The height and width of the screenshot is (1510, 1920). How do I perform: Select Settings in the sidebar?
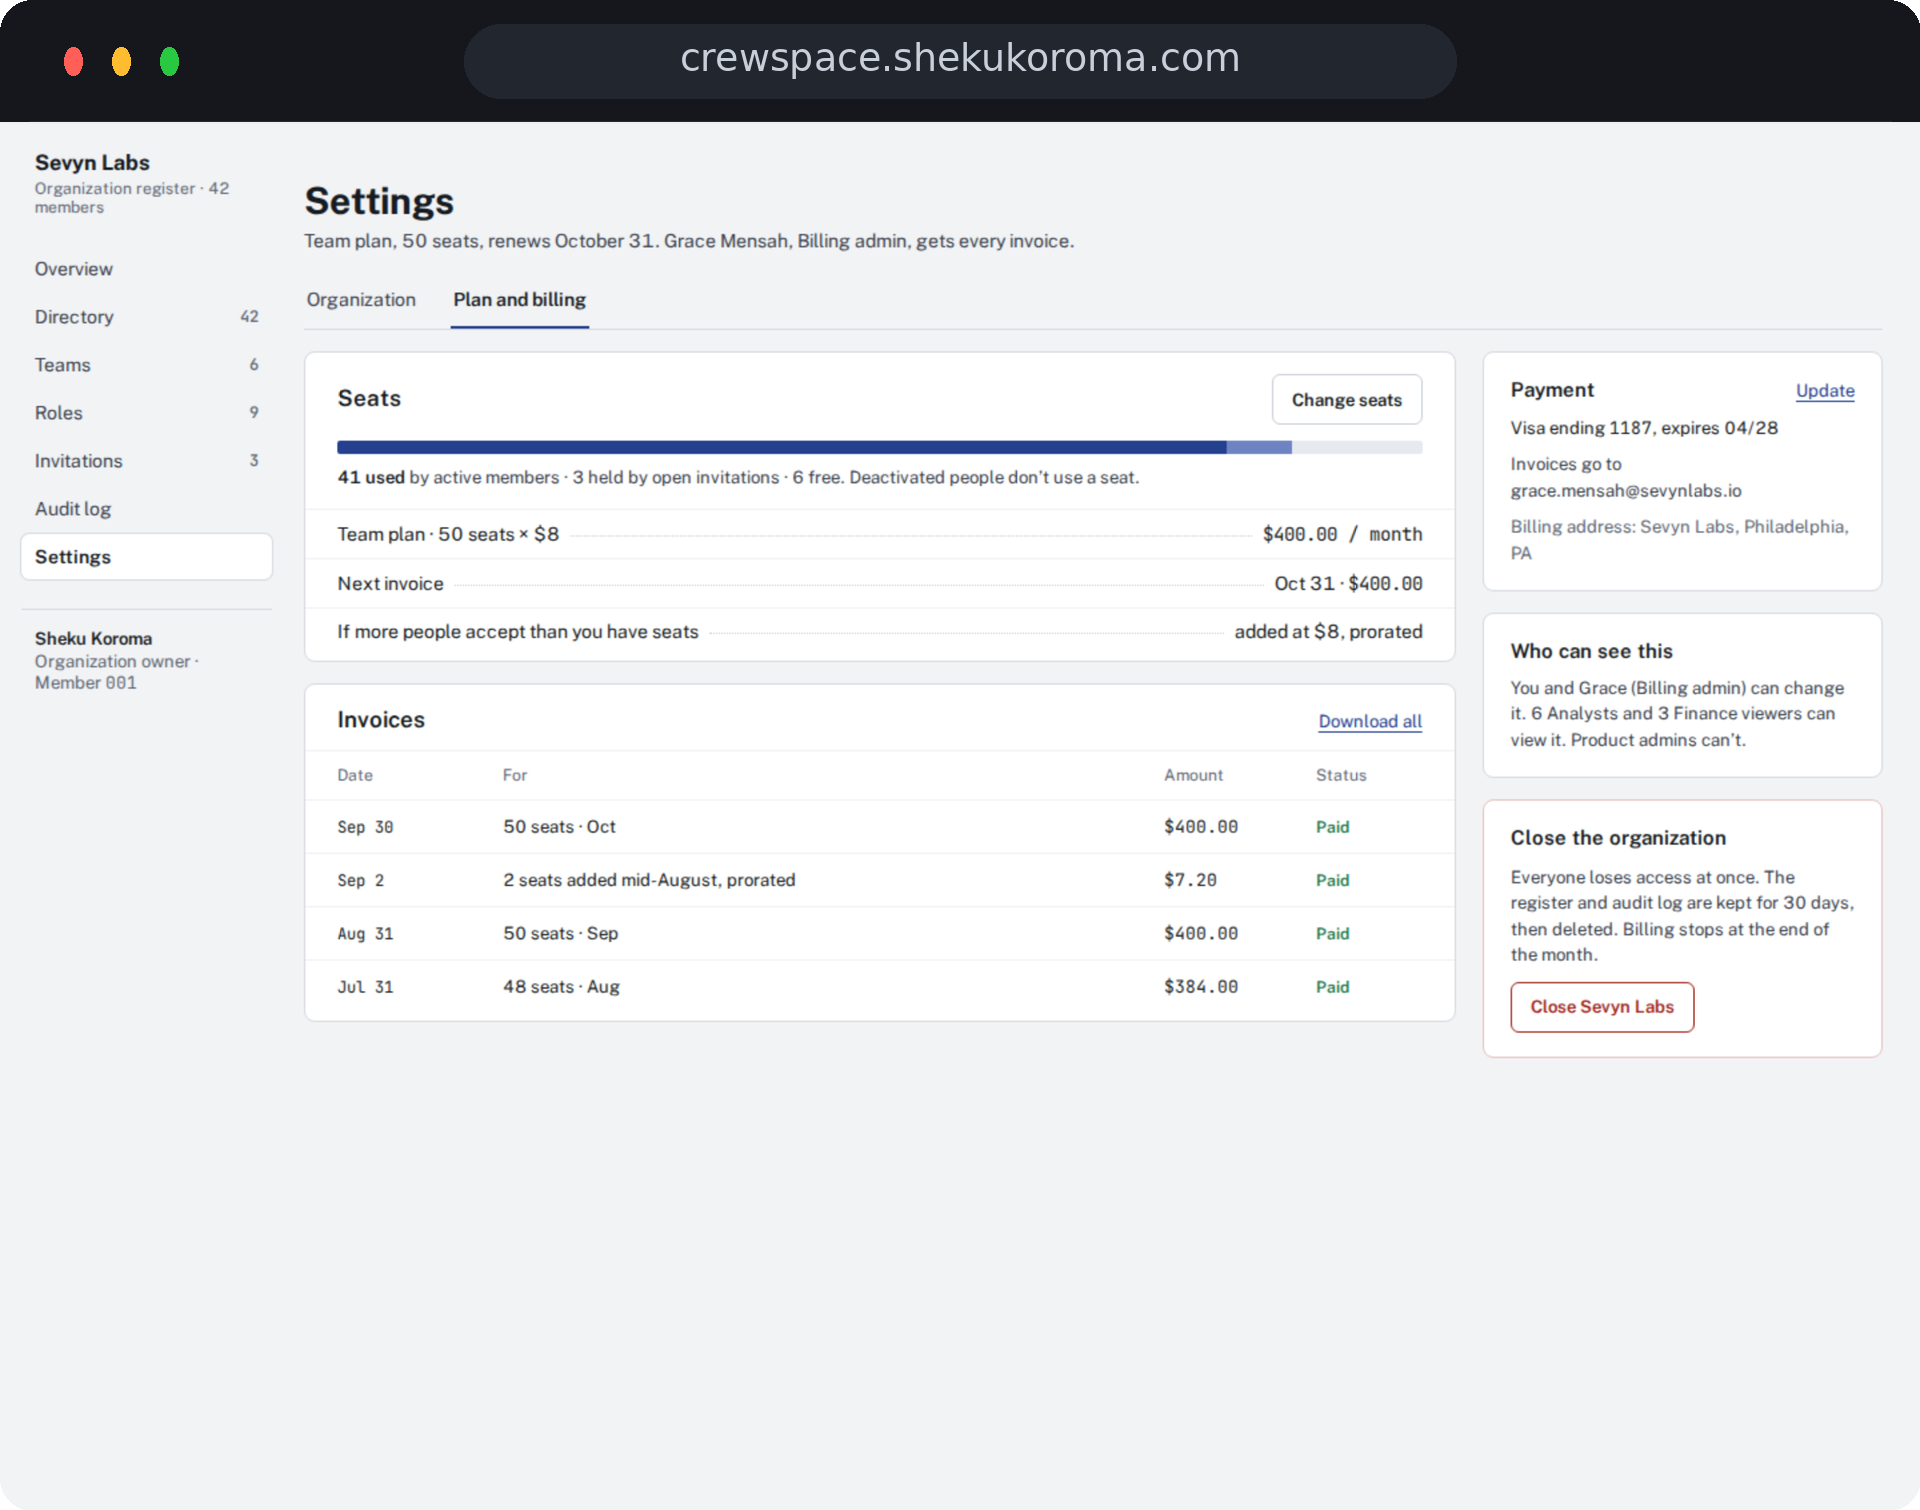click(146, 557)
